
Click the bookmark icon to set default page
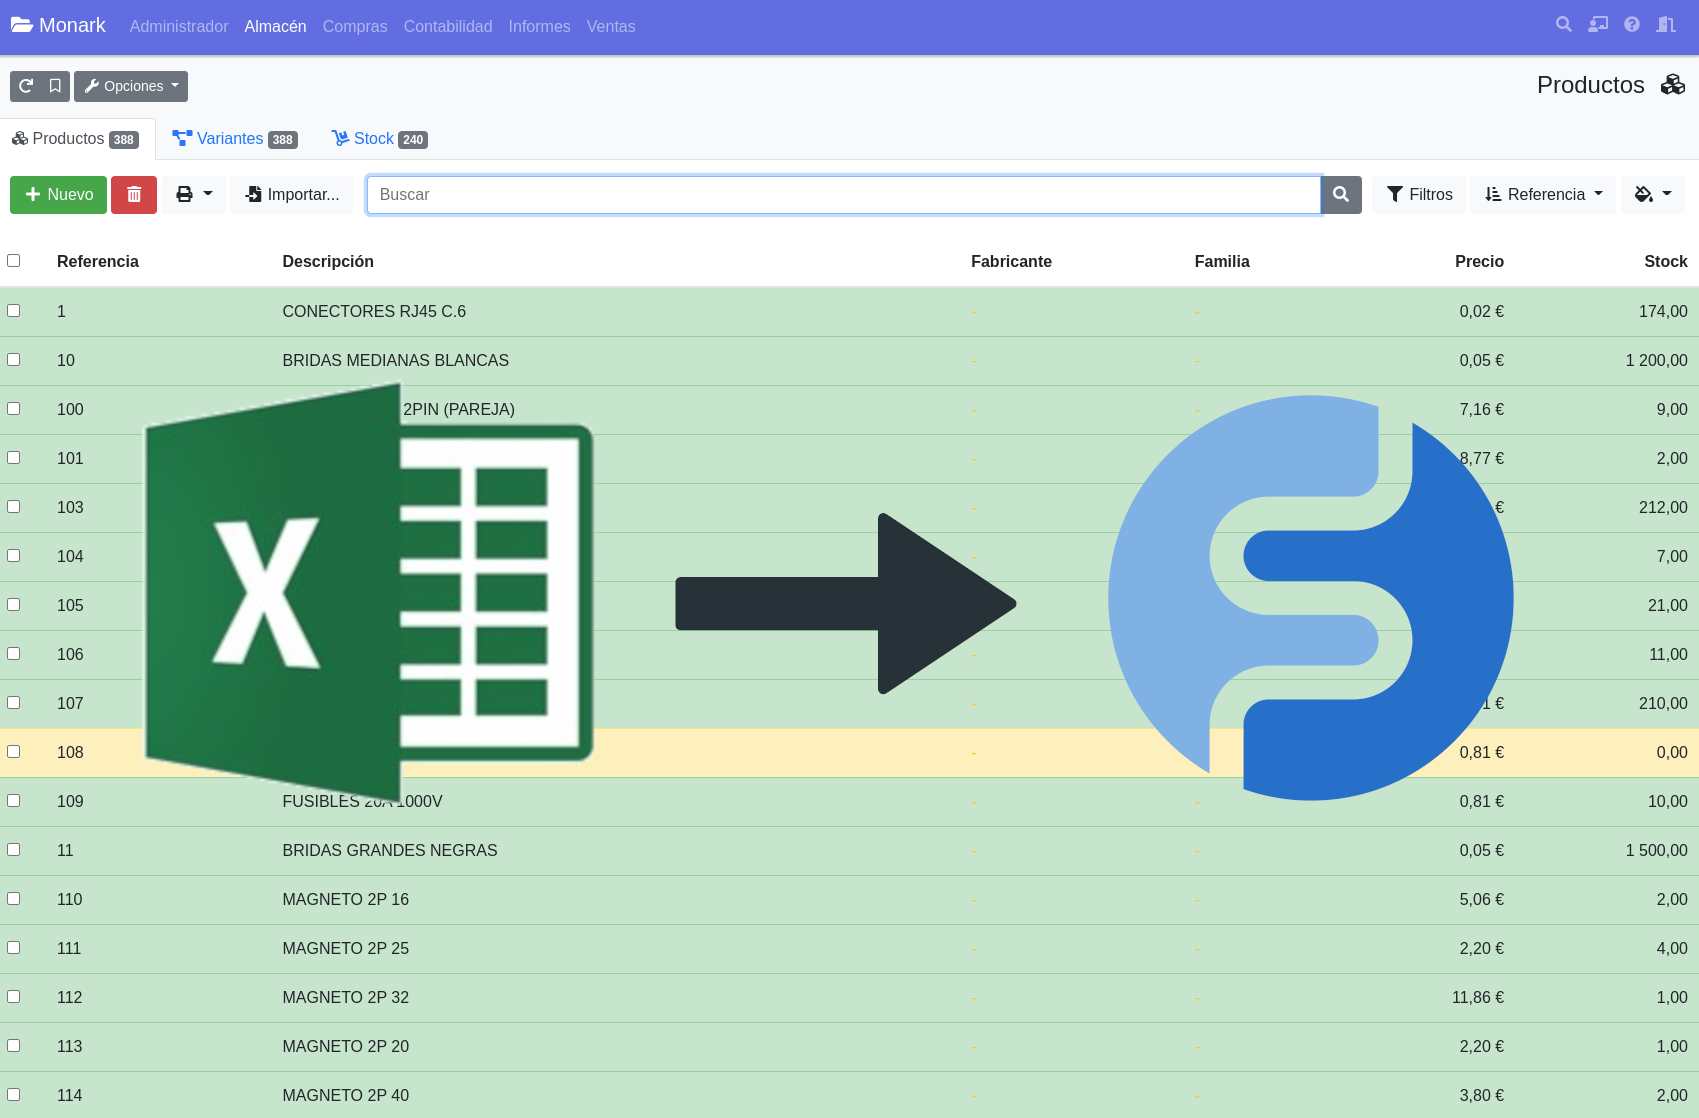(55, 86)
